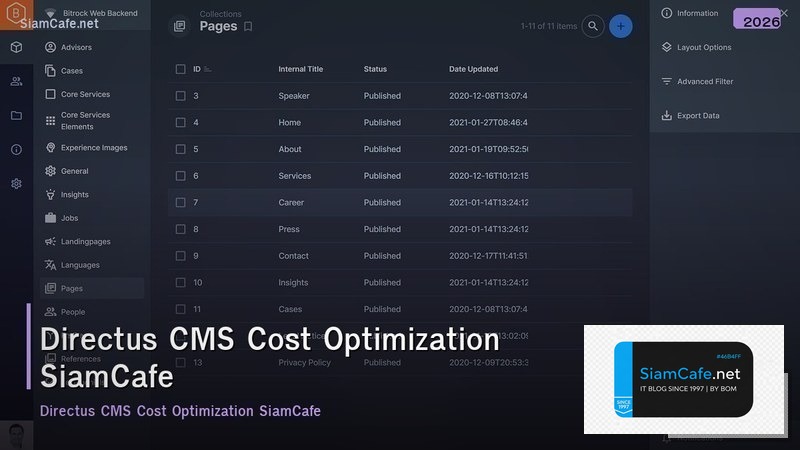Check the box for row 11 Cases
Image resolution: width=800 pixels, height=450 pixels.
[181, 309]
